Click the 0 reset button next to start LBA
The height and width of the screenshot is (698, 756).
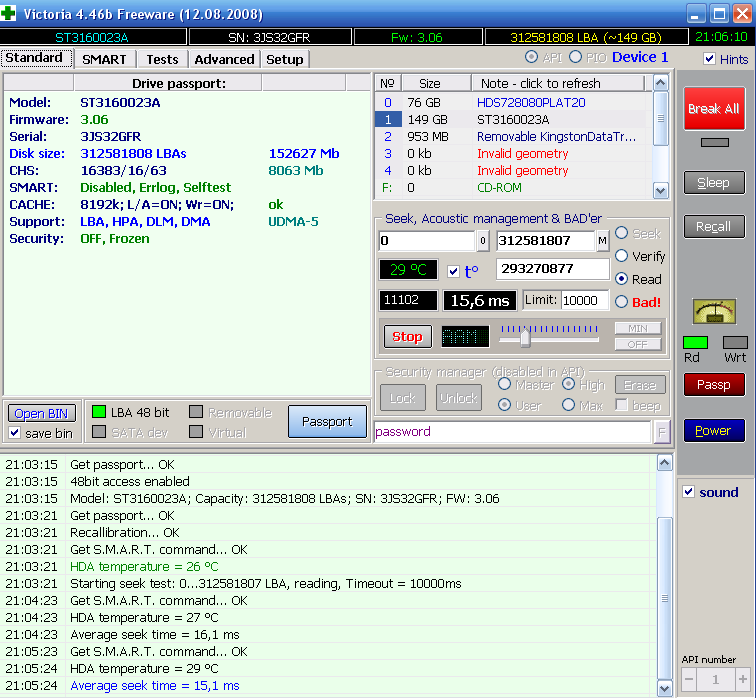pos(482,241)
